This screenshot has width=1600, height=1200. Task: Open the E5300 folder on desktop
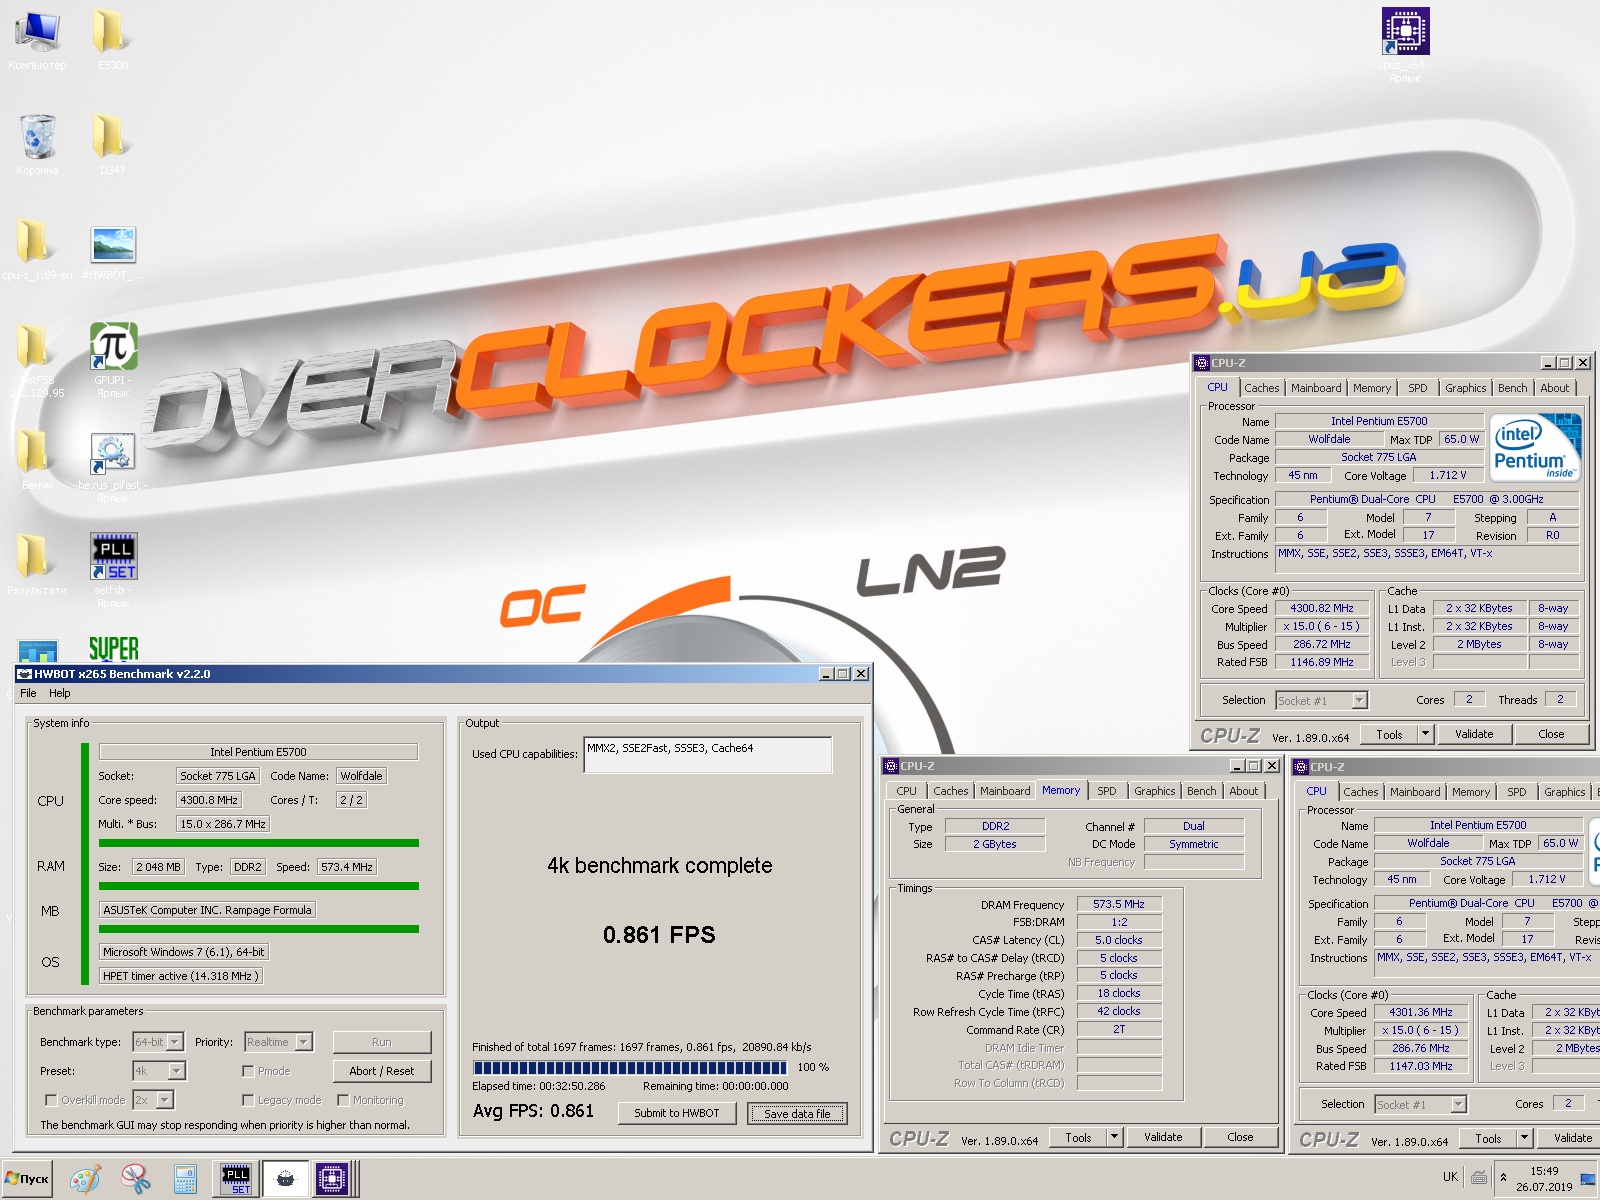(x=112, y=40)
